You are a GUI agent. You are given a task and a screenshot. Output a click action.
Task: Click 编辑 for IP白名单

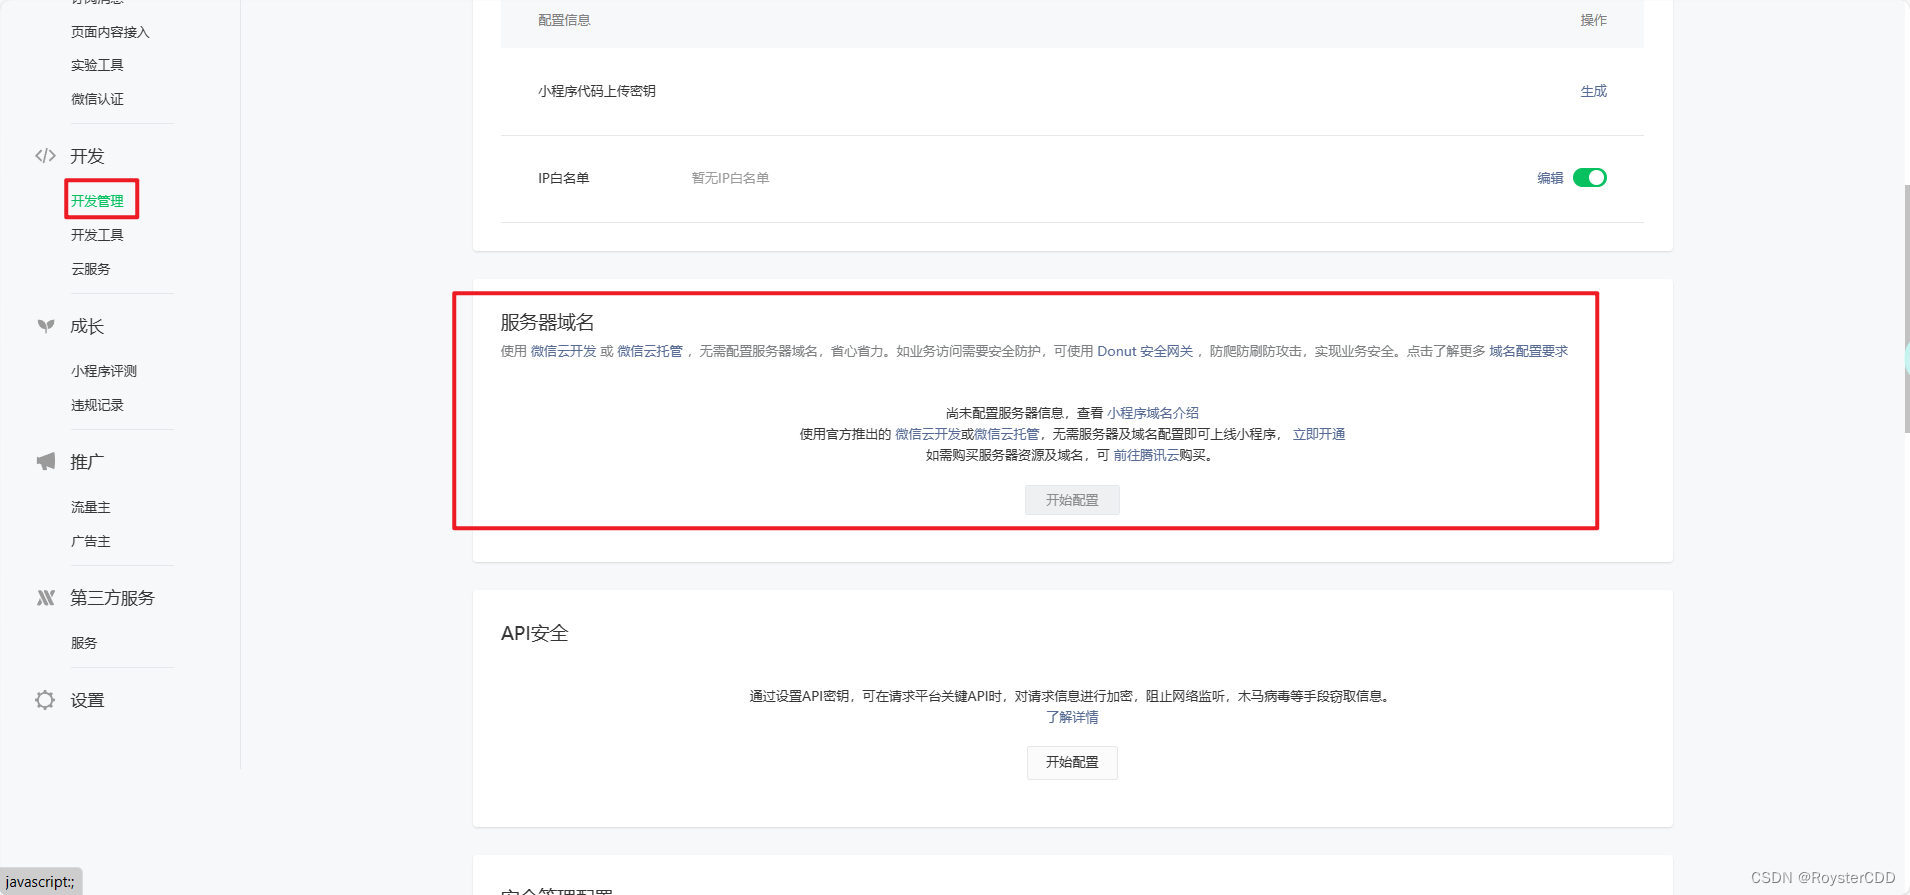[x=1550, y=178]
